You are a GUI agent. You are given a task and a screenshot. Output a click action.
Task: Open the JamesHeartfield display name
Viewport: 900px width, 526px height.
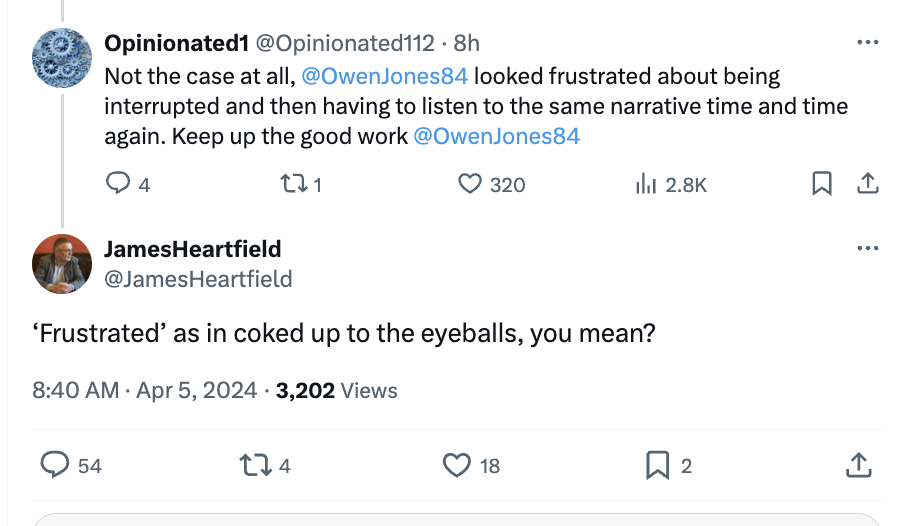coord(192,249)
